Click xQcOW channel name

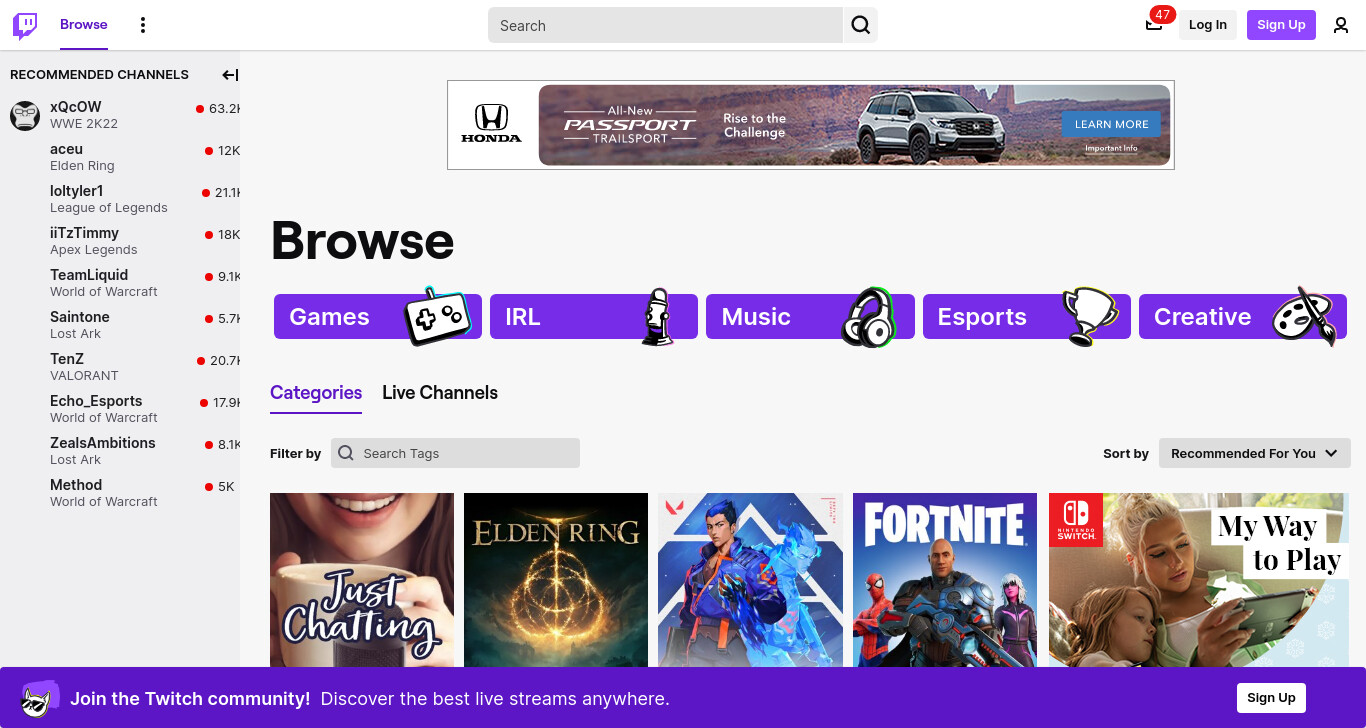(76, 107)
